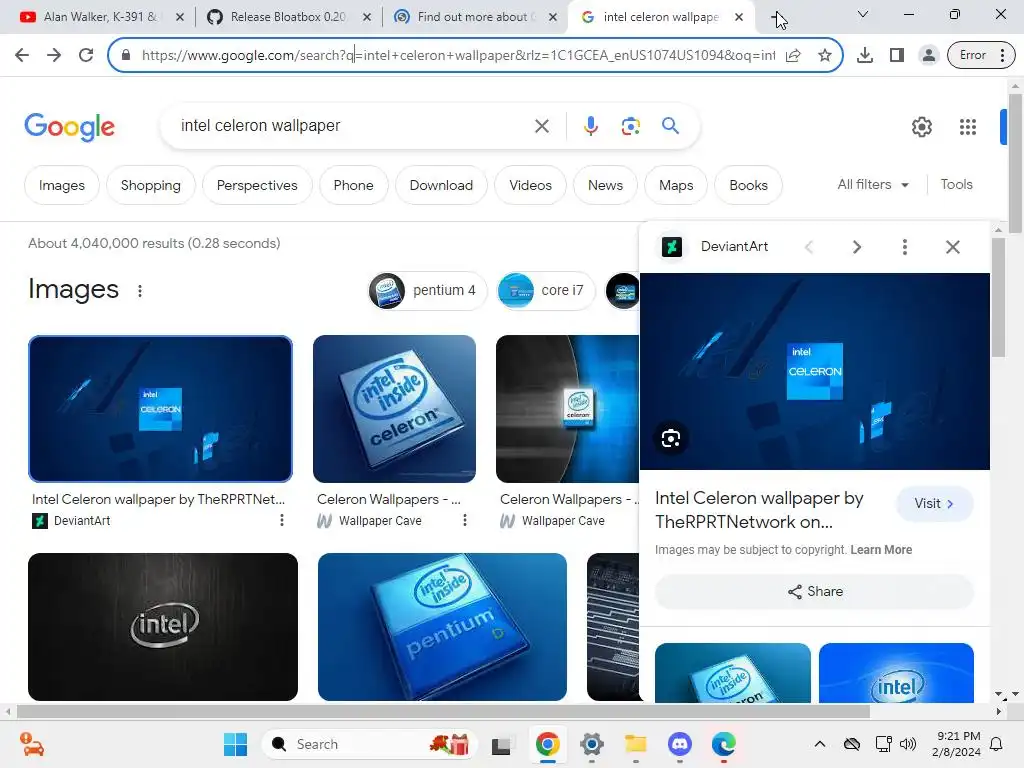Image resolution: width=1024 pixels, height=768 pixels.
Task: Open the Chrome profile avatar menu
Action: click(x=928, y=55)
